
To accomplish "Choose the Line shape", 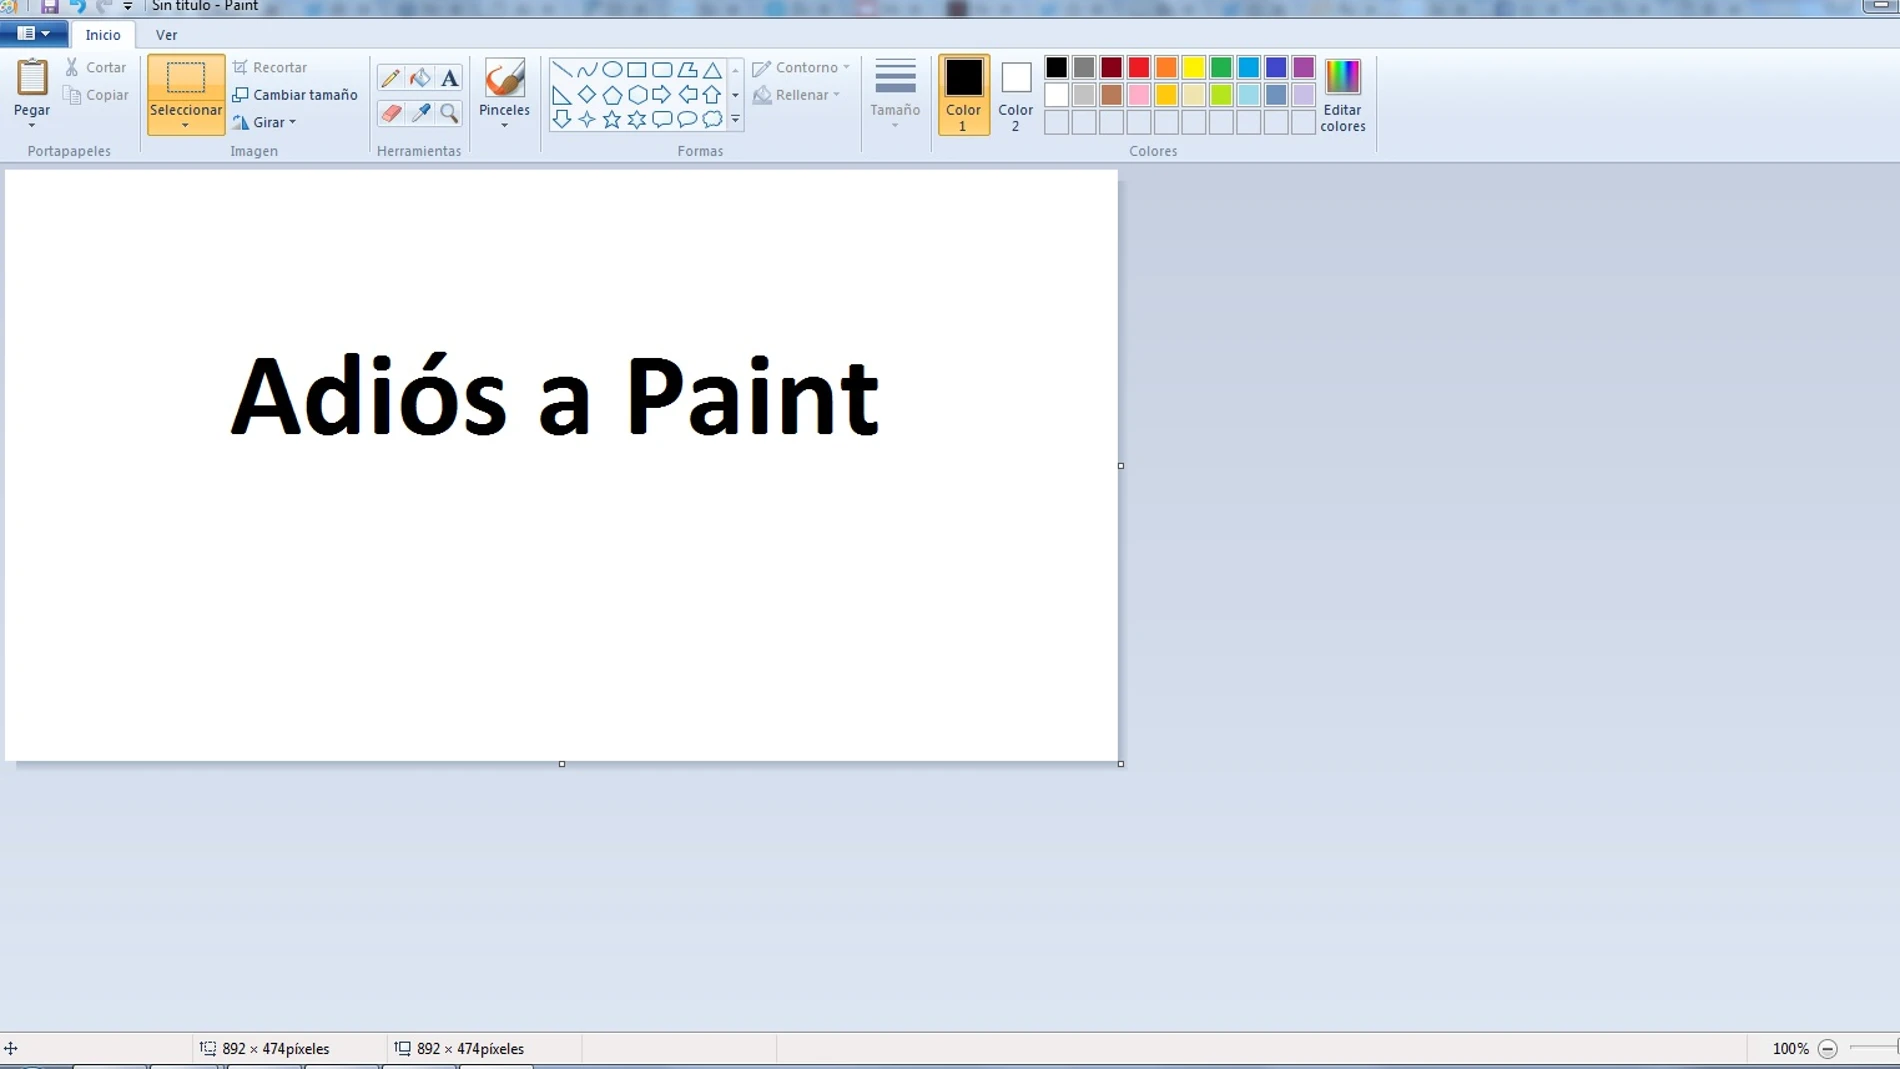I will [562, 70].
